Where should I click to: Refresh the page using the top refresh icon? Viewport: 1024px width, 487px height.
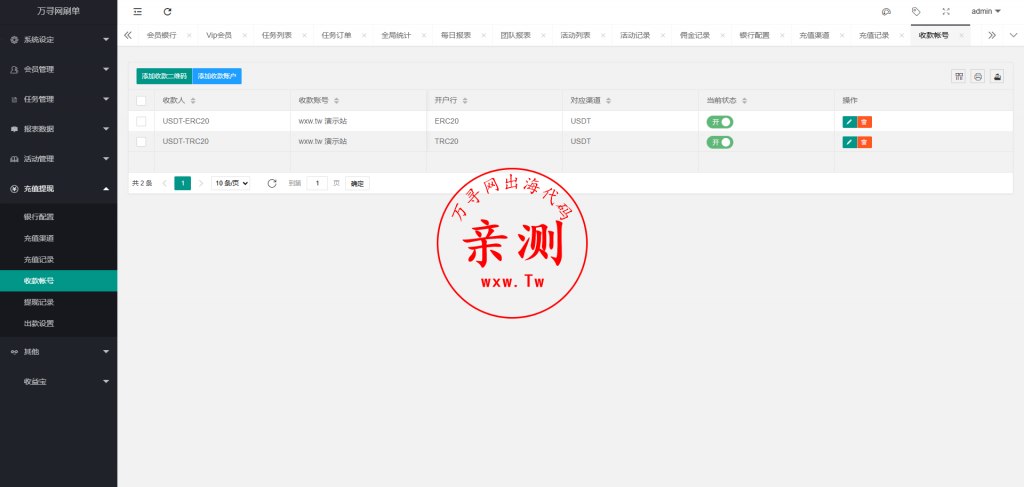point(168,11)
